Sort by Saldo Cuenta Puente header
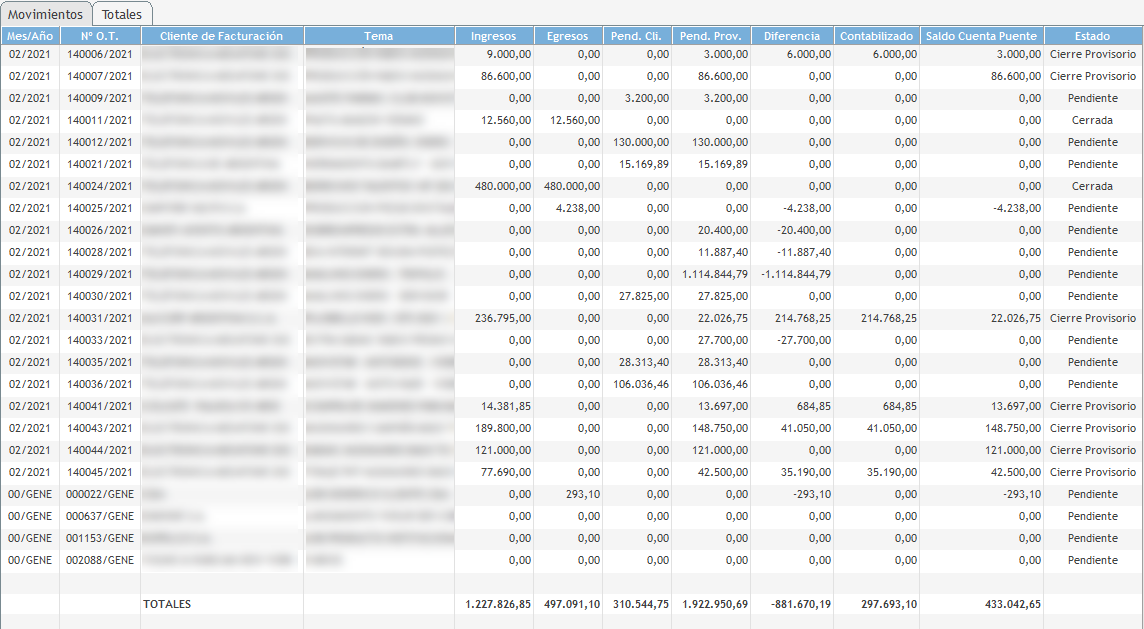 click(x=981, y=36)
